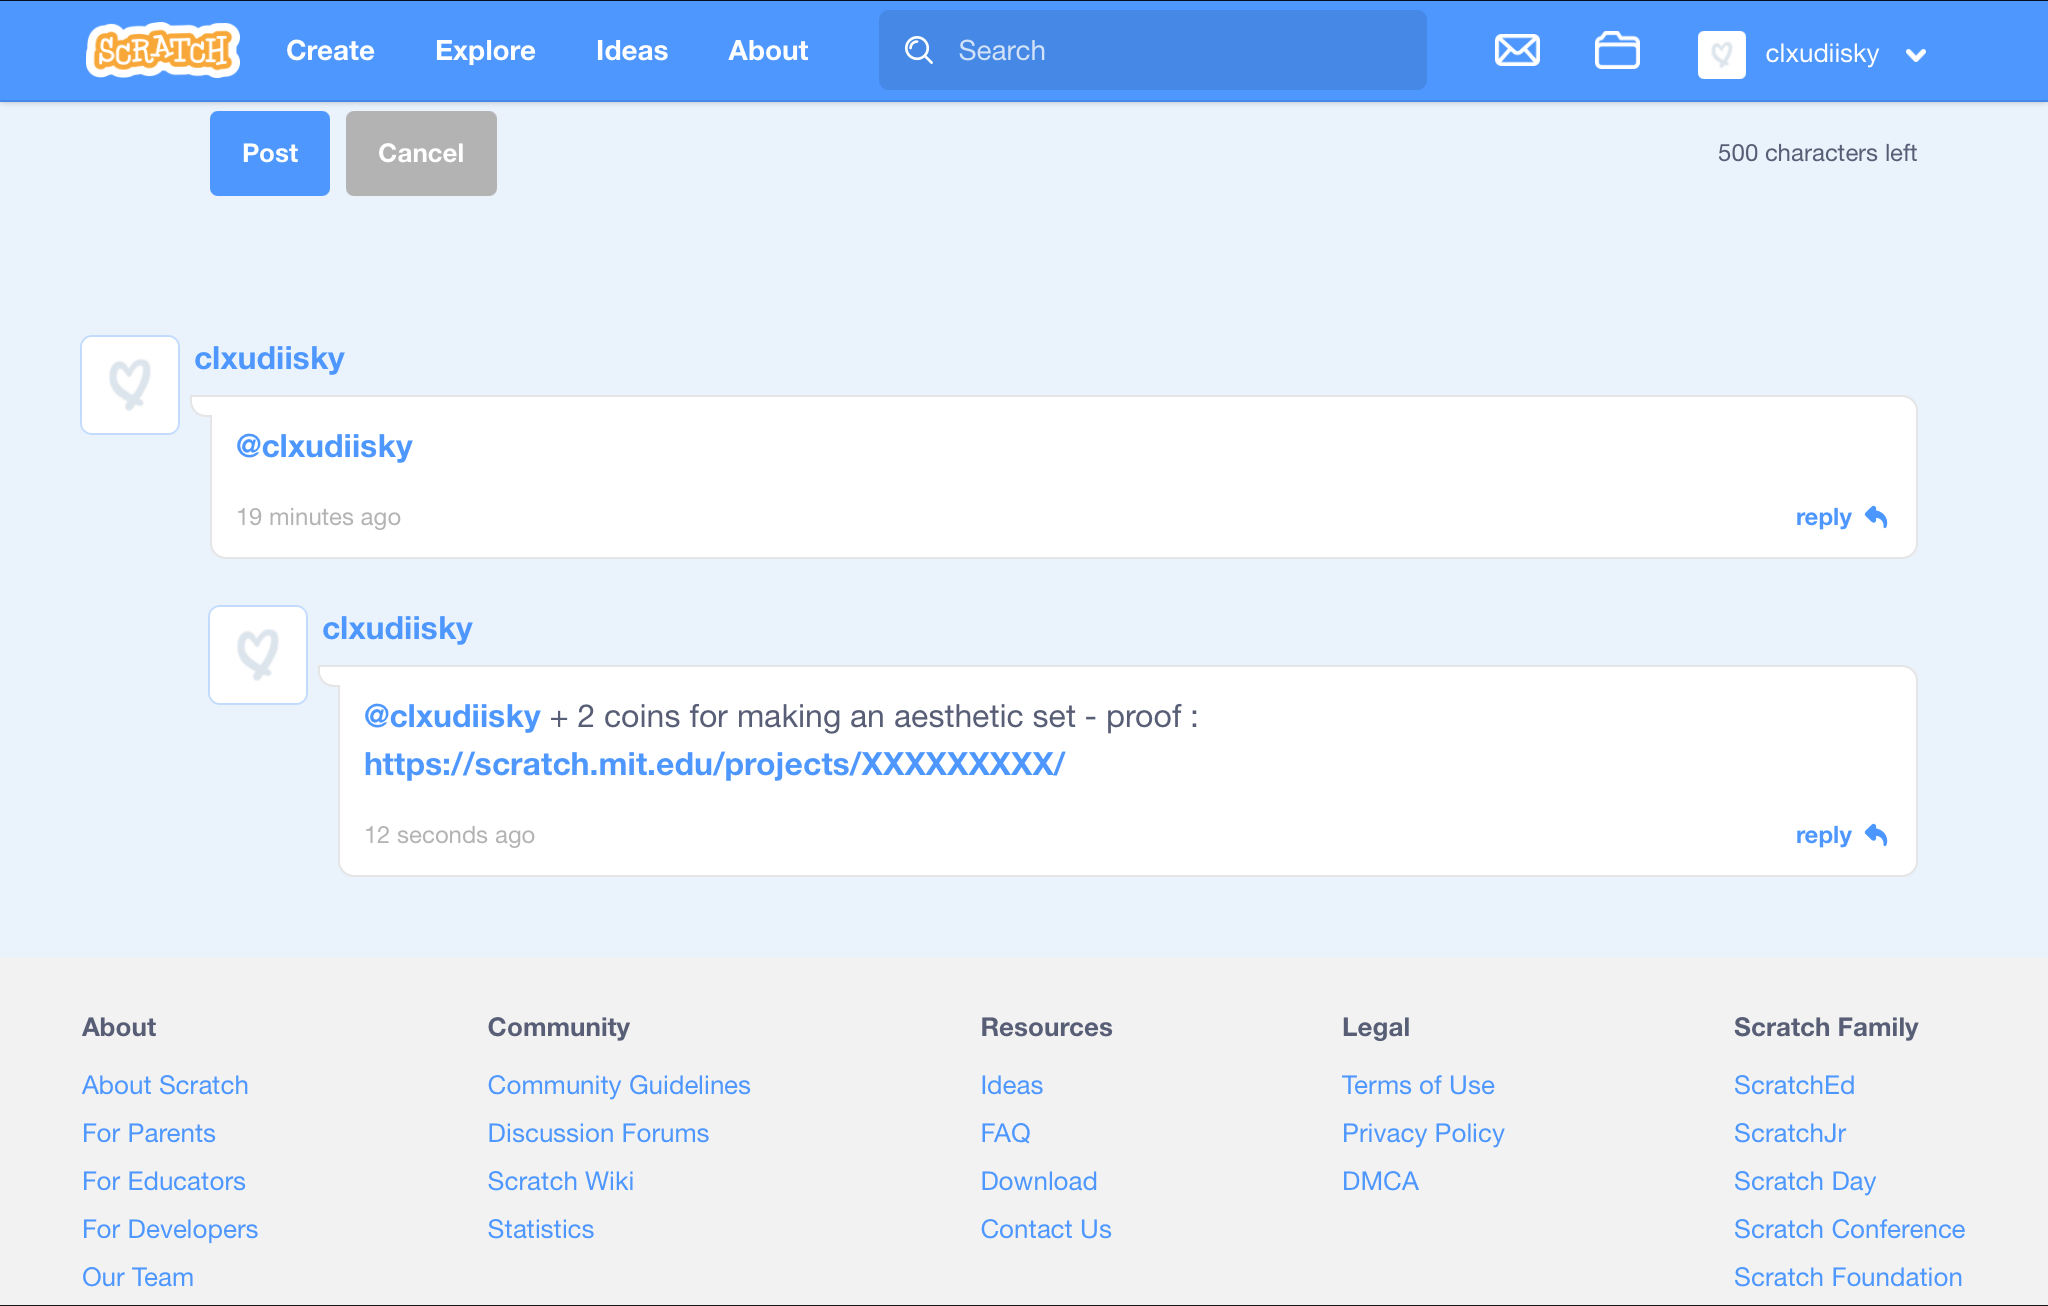Viewport: 2048px width, 1306px height.
Task: Click the search magnifier icon
Action: pos(918,50)
